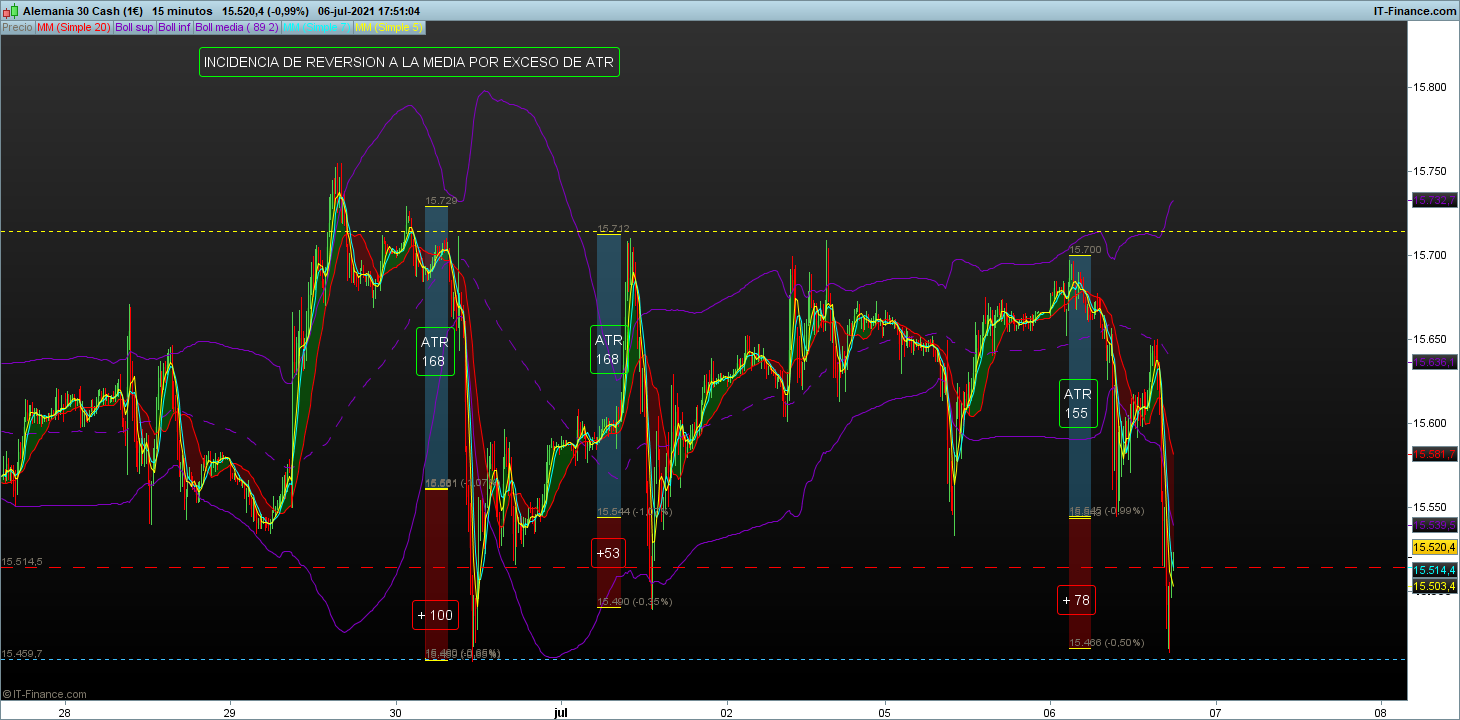The height and width of the screenshot is (720, 1460).
Task: Open the MM (Simple 20) indicator label
Action: 74,27
